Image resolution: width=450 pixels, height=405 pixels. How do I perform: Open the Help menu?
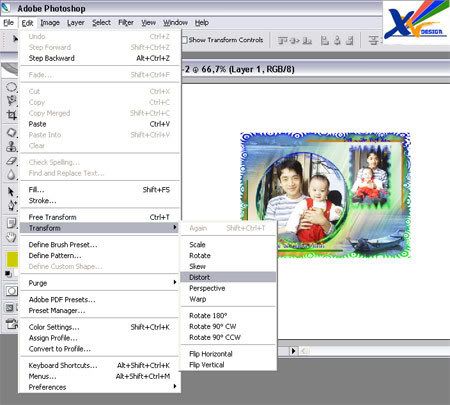[202, 23]
